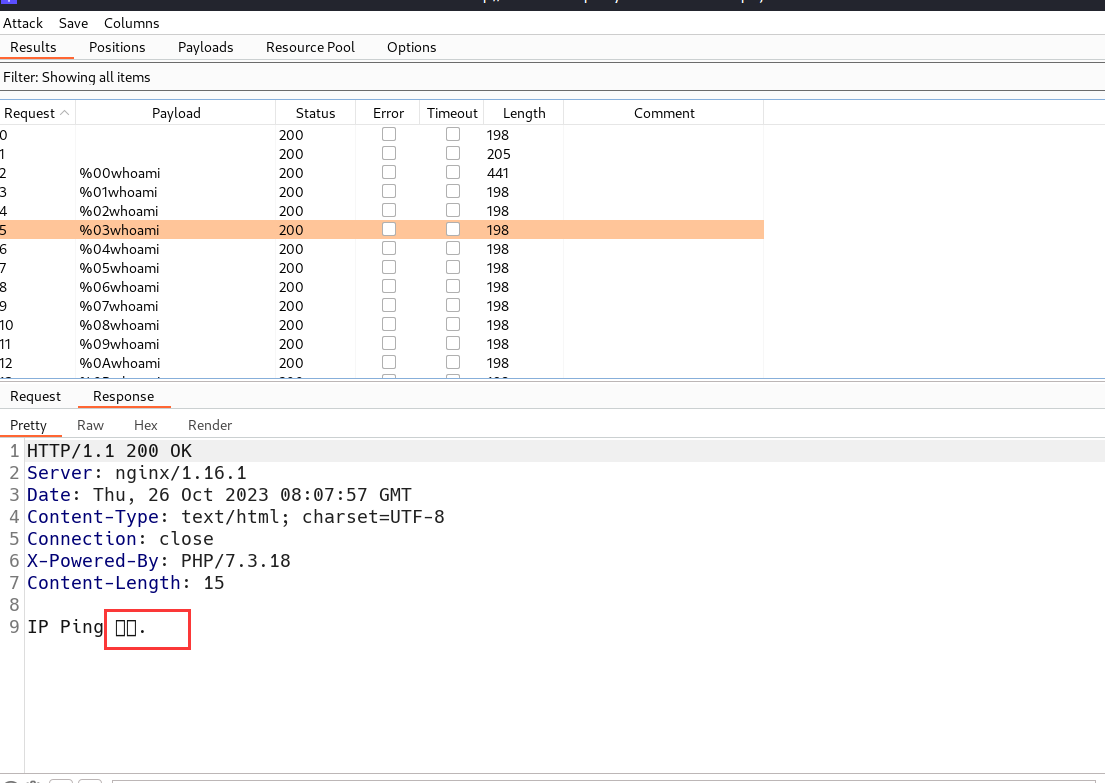1105x783 pixels.
Task: Click the Server nginx/1.16.1 header line
Action: coord(137,473)
